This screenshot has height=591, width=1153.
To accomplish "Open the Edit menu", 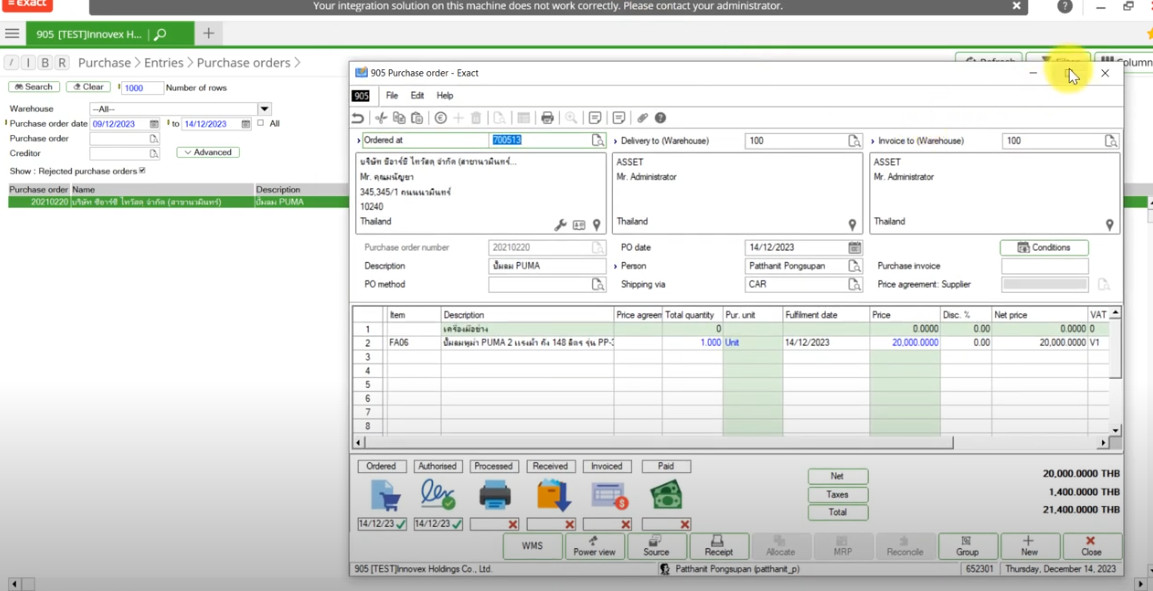I will 417,96.
